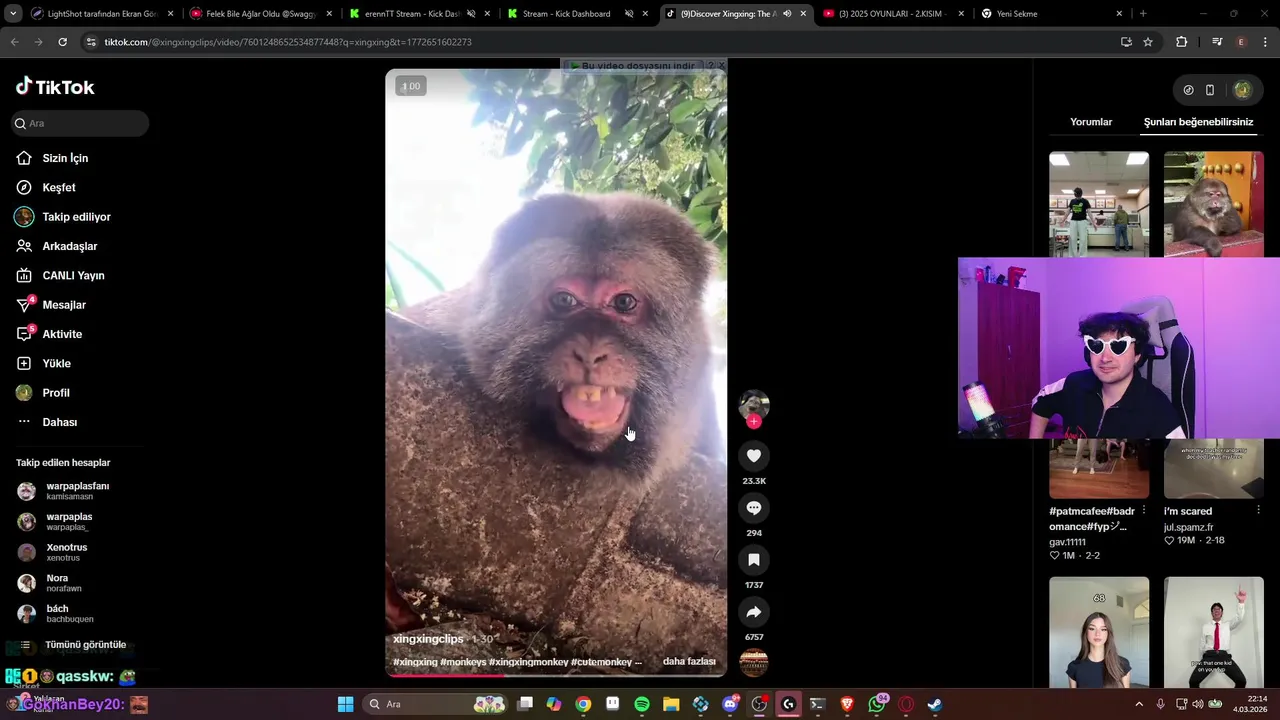Viewport: 1280px width, 720px height.
Task: Open author gav.11111
Action: tap(1067, 542)
